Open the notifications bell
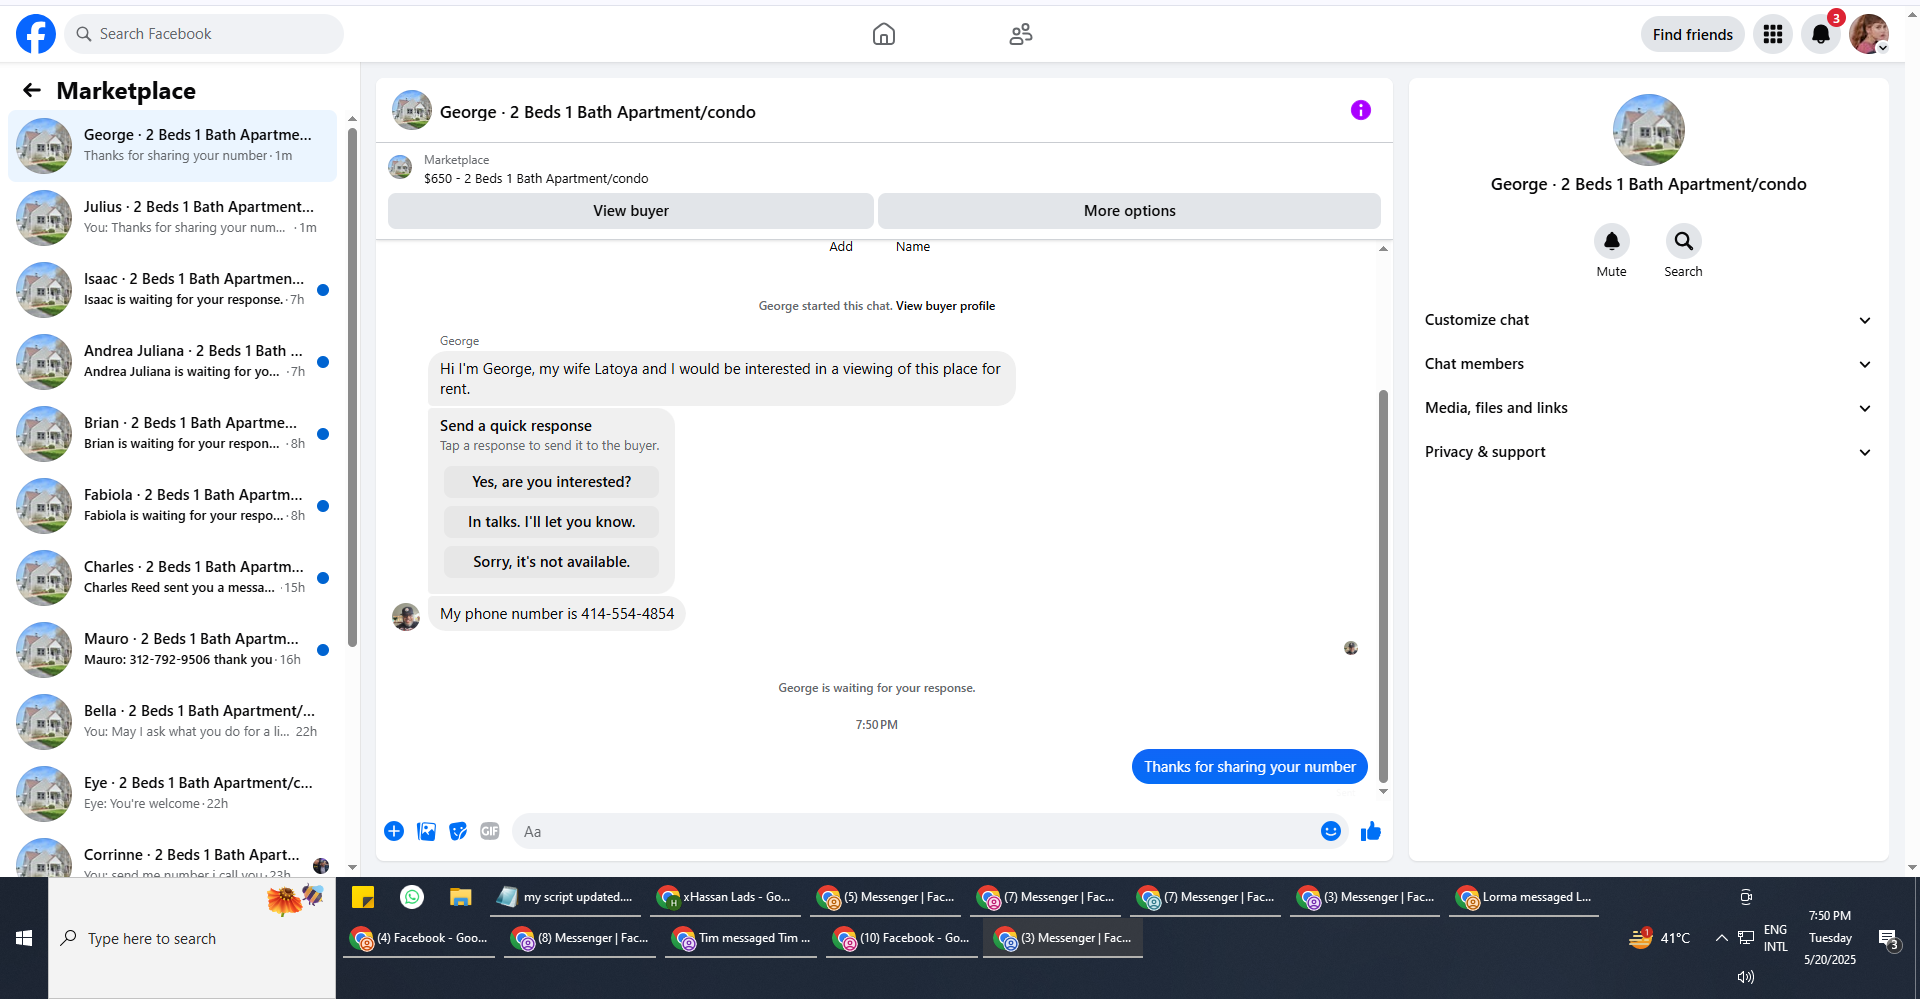This screenshot has width=1920, height=999. click(1821, 34)
